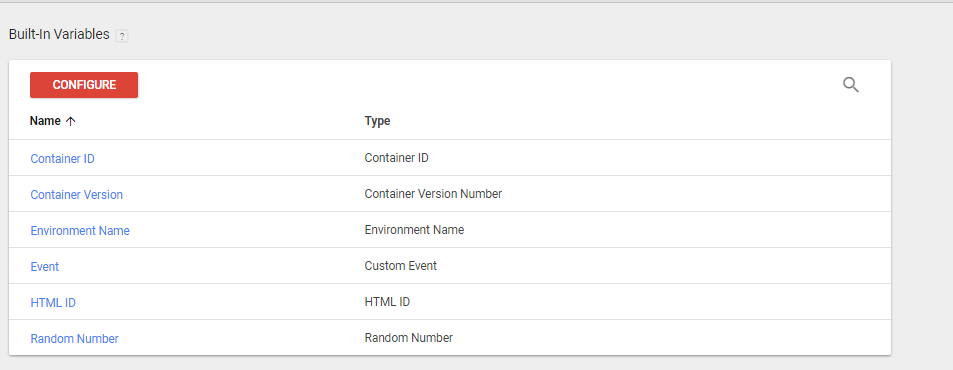Screen dimensions: 953x370
Task: Click the red CONFIGURE button
Action: 84,85
